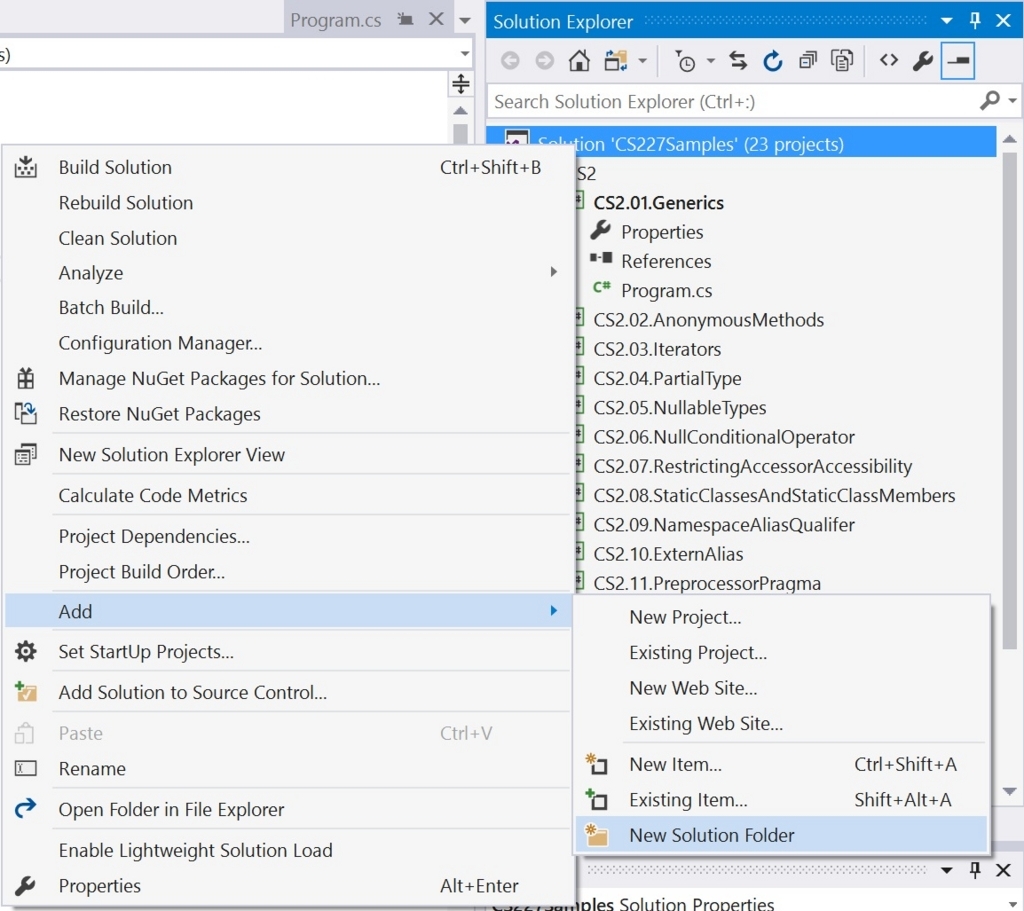Click the pin icon on Program.cs tab
The width and height of the screenshot is (1024, 911).
click(x=406, y=20)
